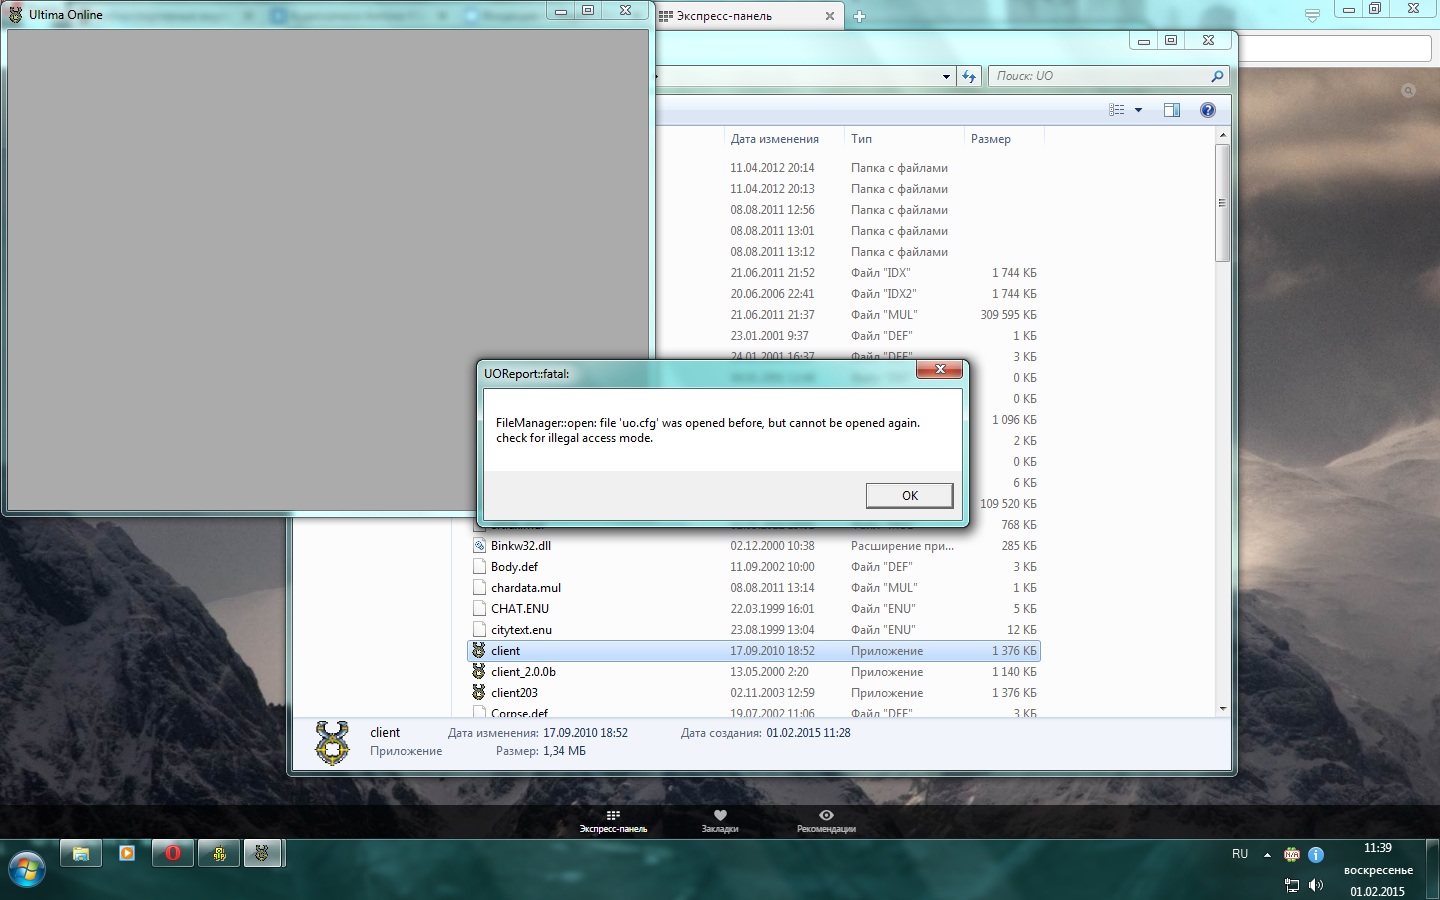Click the Explorer vertical scrollbar thumb
Image resolution: width=1440 pixels, height=900 pixels.
pyautogui.click(x=1222, y=203)
